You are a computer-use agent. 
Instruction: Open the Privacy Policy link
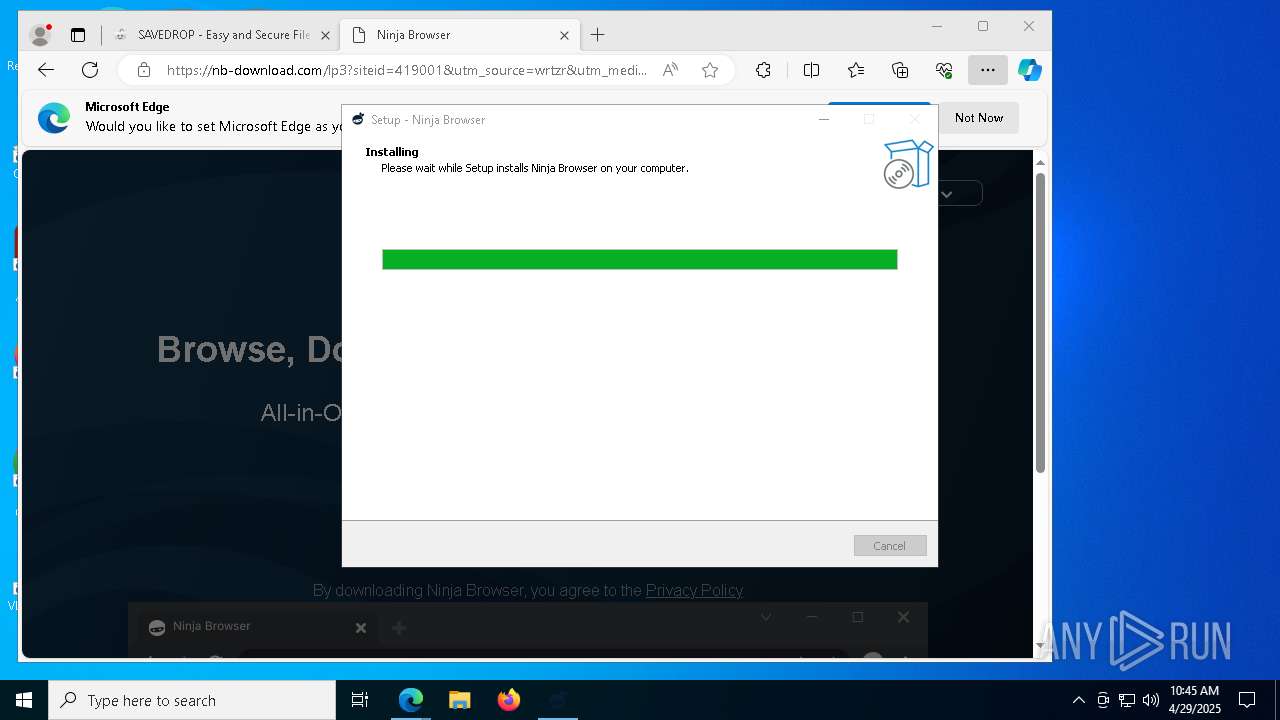[694, 590]
